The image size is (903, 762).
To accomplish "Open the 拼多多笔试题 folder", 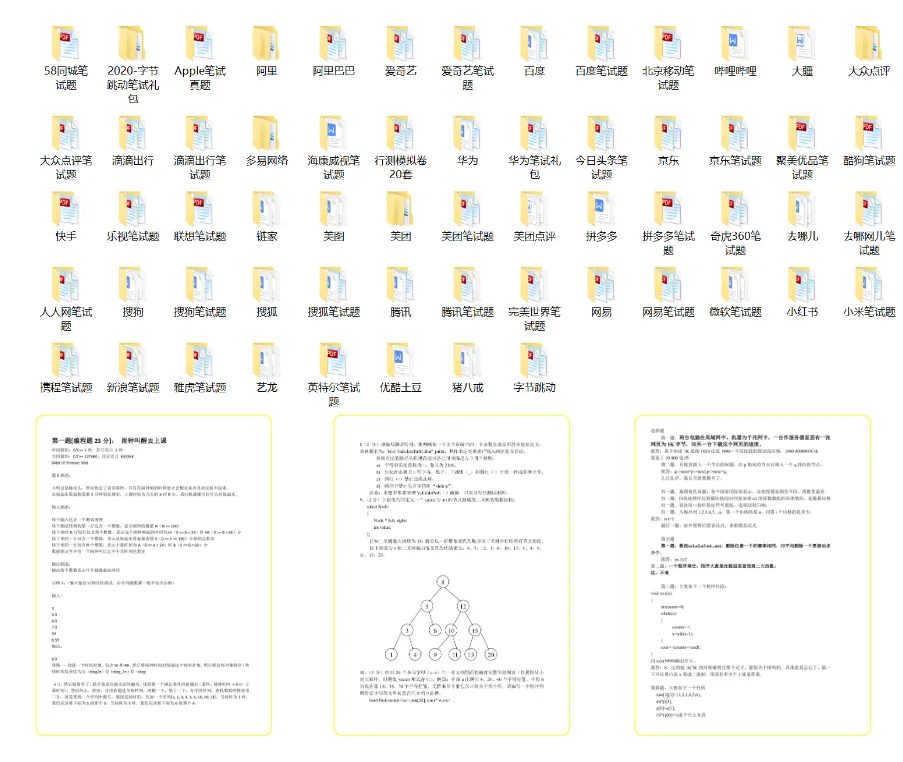I will (668, 209).
